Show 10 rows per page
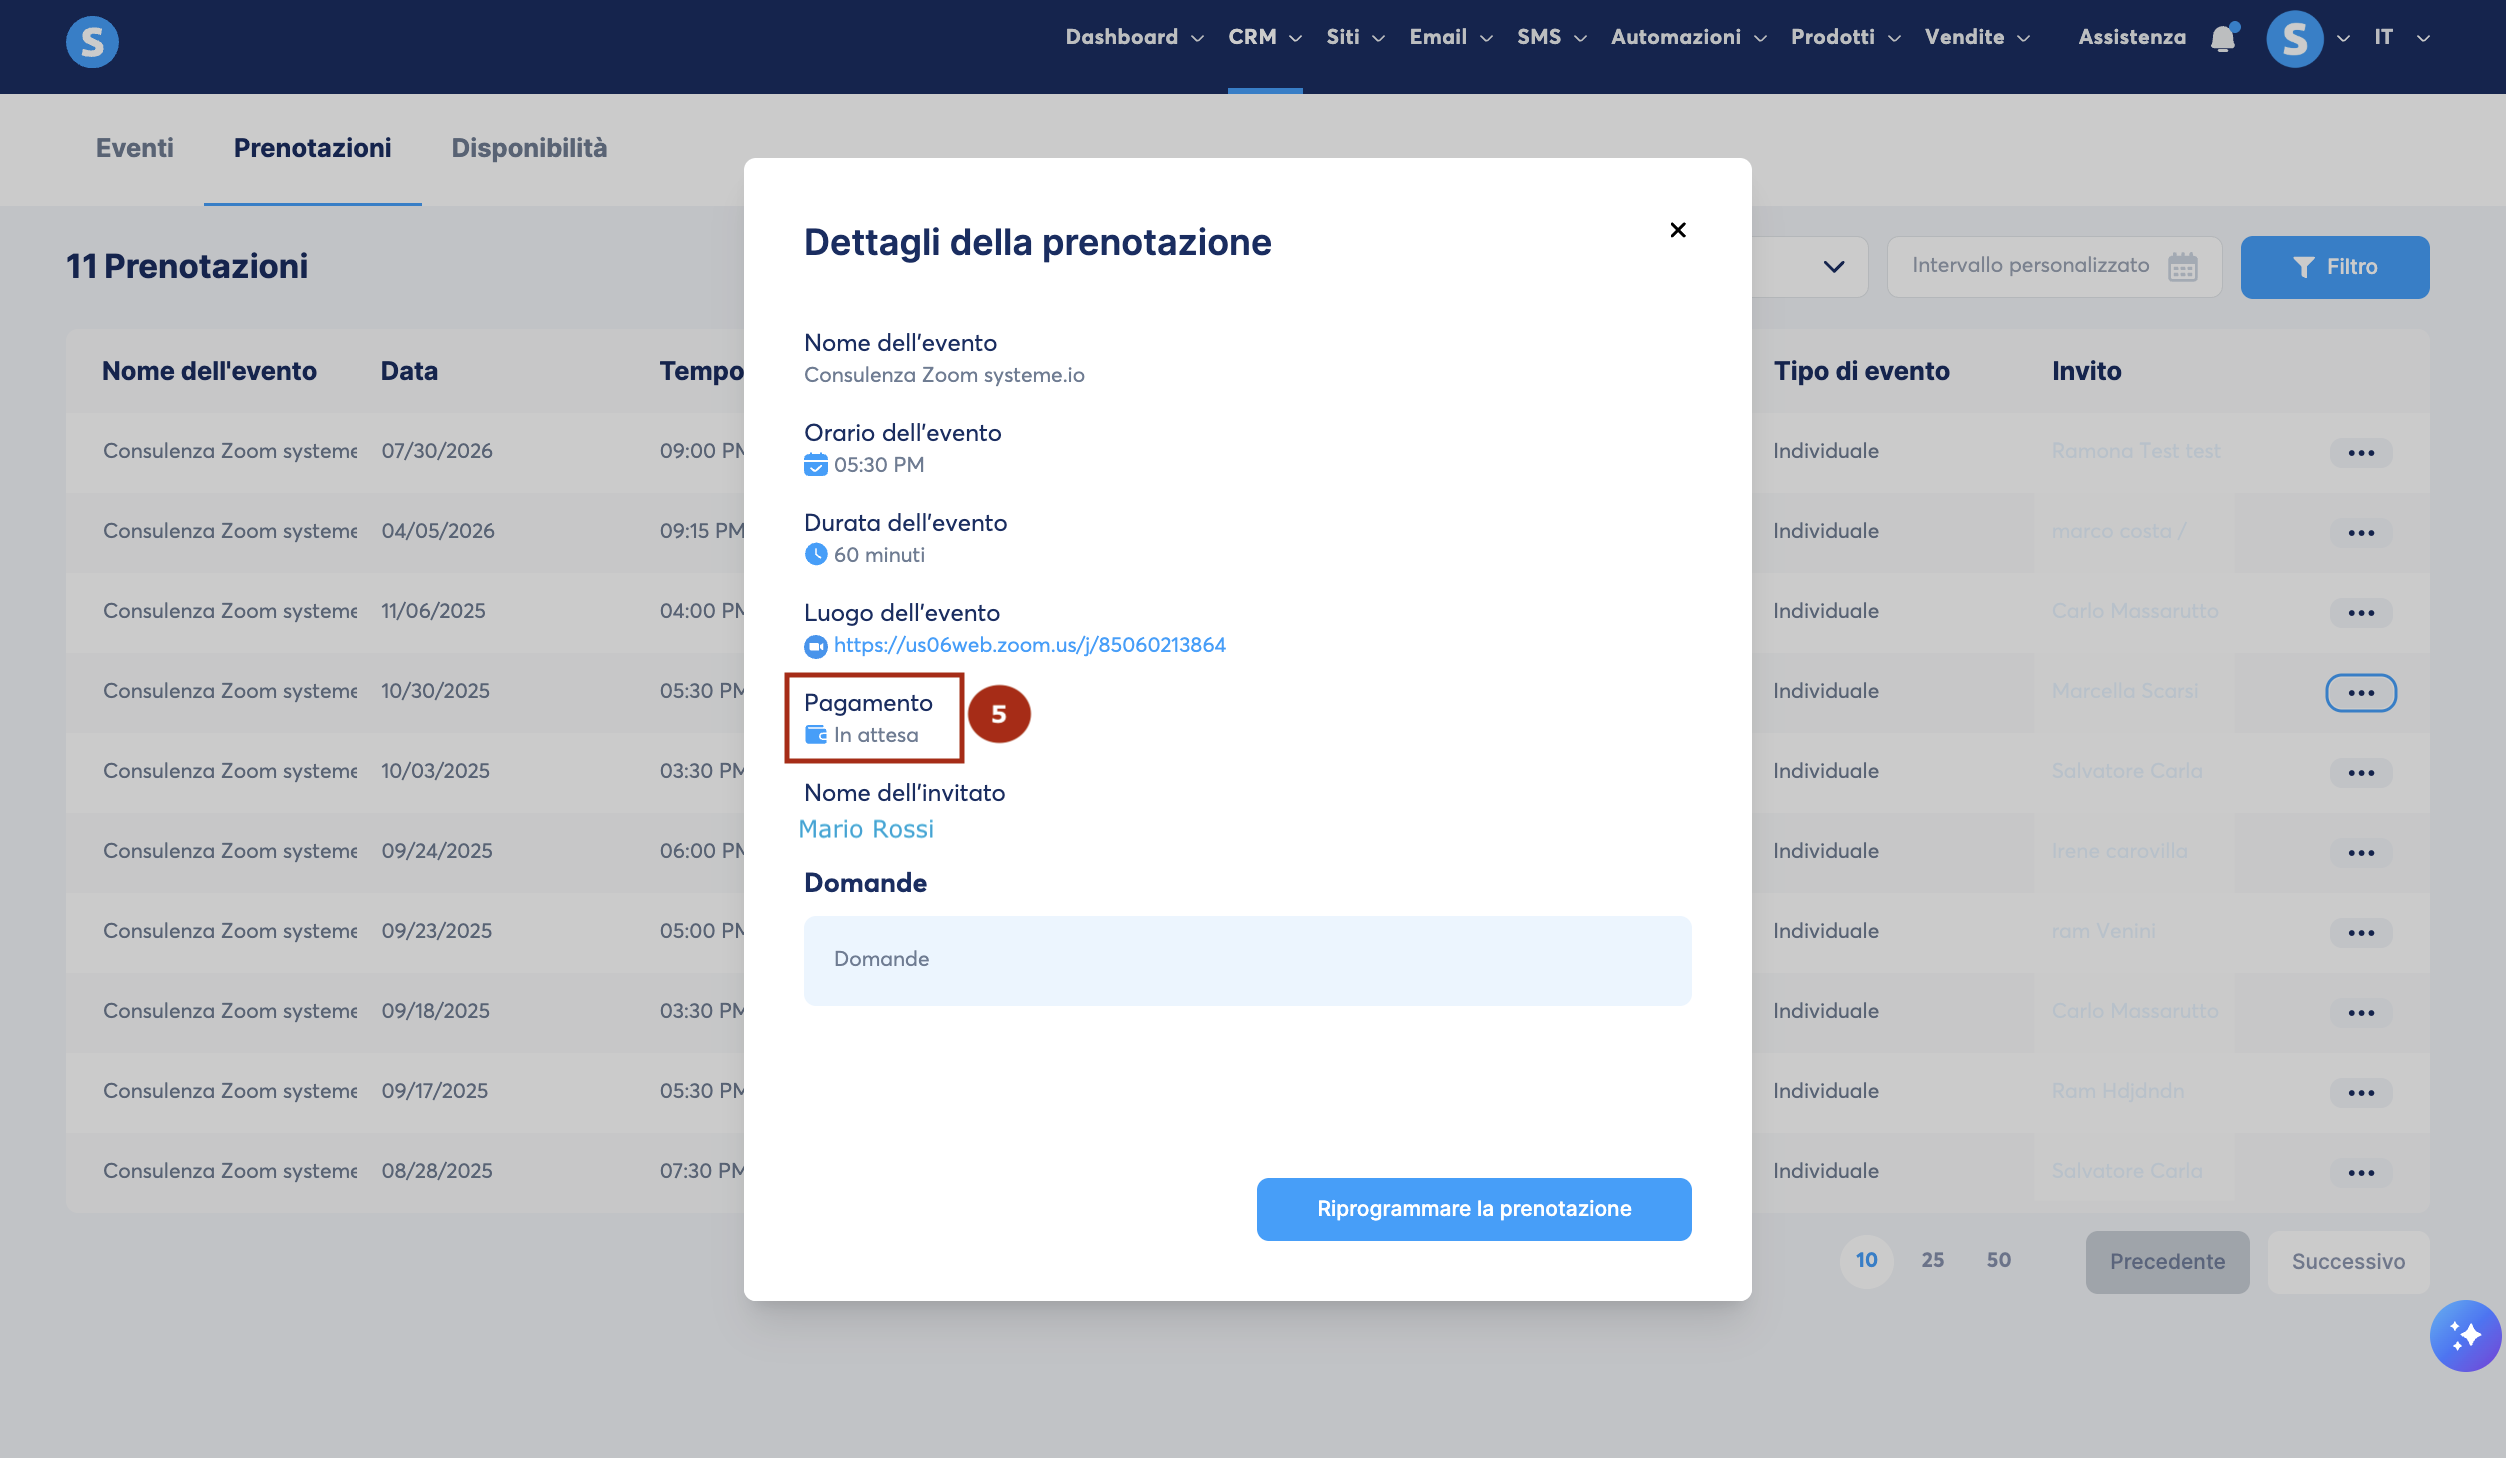2506x1458 pixels. tap(1866, 1260)
